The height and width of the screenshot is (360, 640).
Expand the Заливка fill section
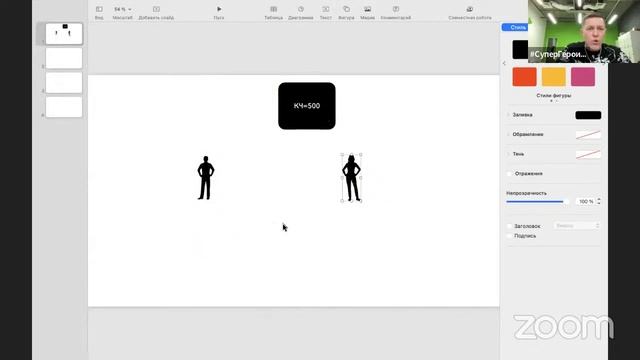click(508, 115)
